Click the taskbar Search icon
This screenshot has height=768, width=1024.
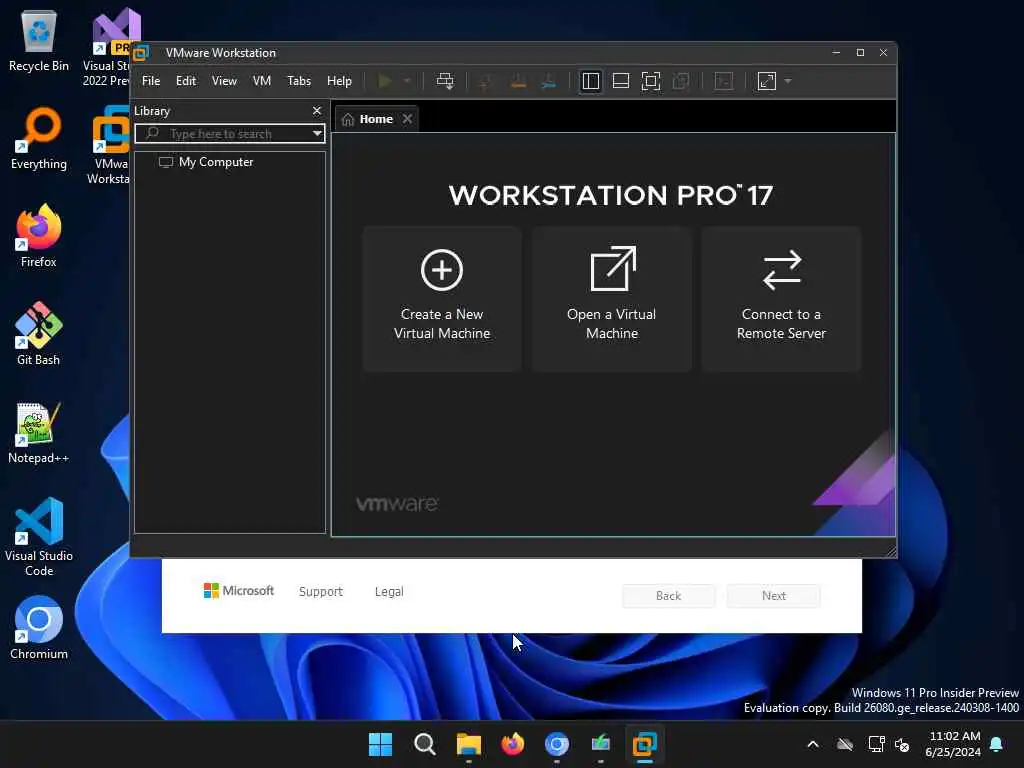[x=424, y=744]
